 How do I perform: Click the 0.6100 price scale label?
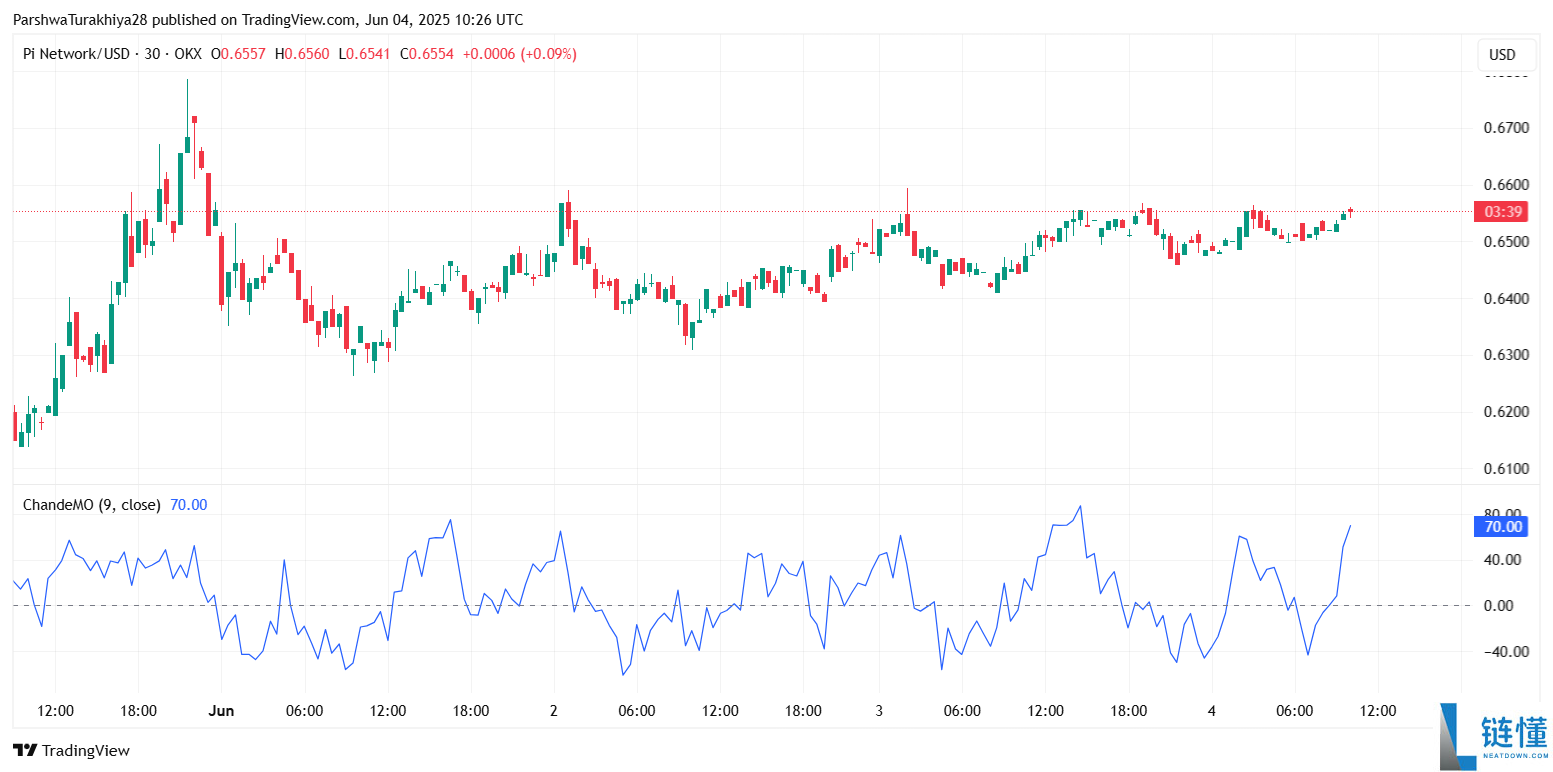click(x=1505, y=469)
